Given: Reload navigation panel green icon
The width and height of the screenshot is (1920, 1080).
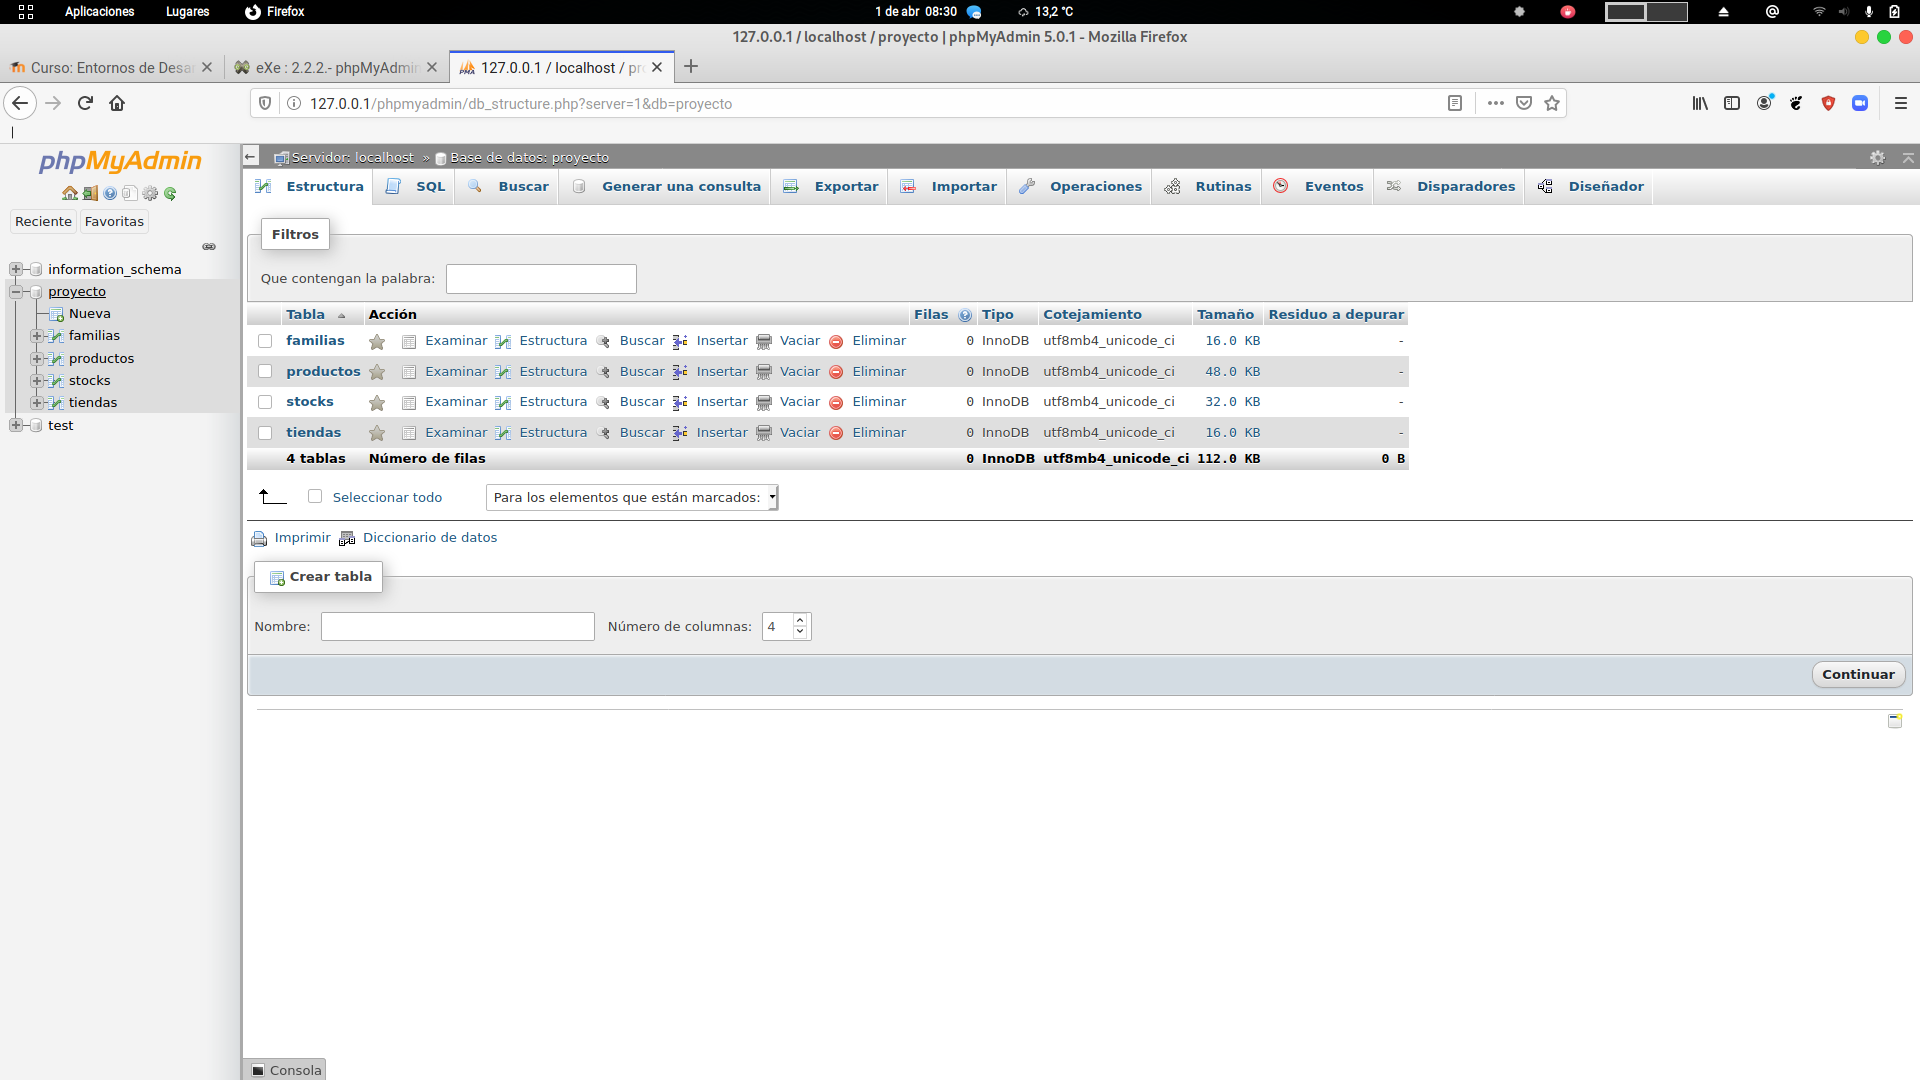Looking at the screenshot, I should [x=170, y=194].
